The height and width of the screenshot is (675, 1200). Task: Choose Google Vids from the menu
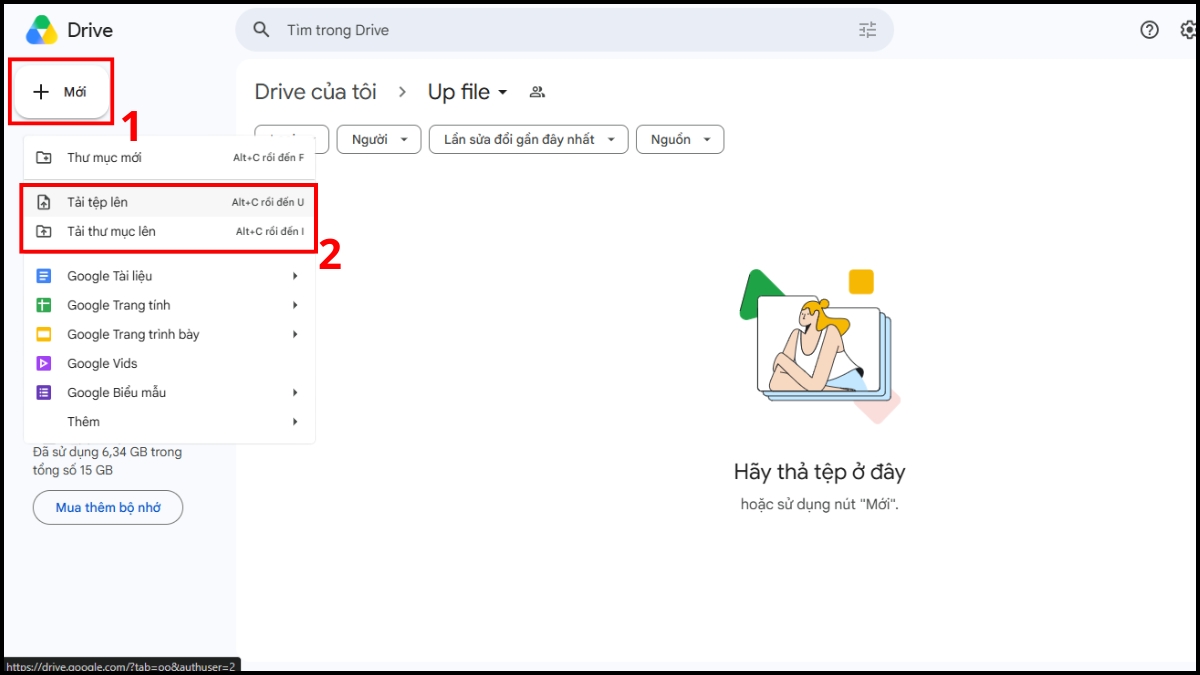click(169, 363)
